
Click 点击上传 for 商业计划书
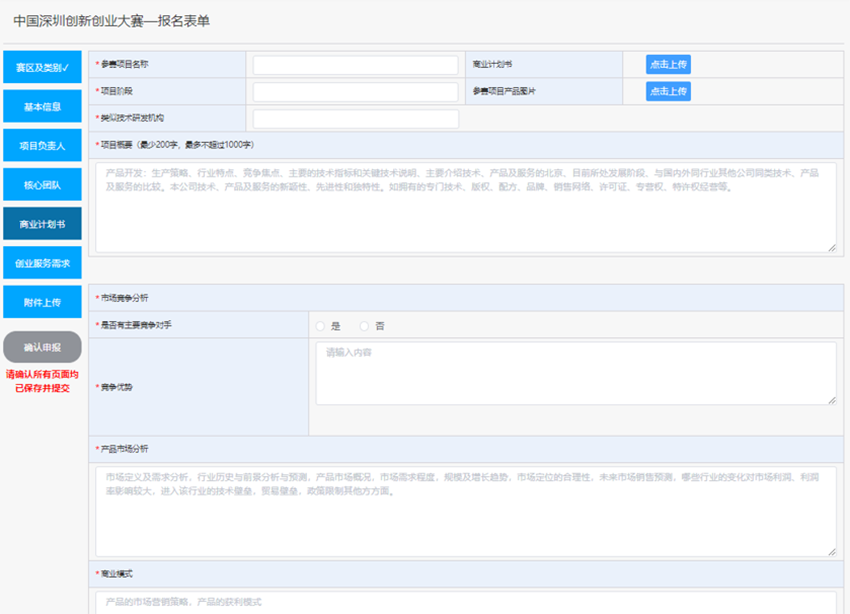point(667,64)
